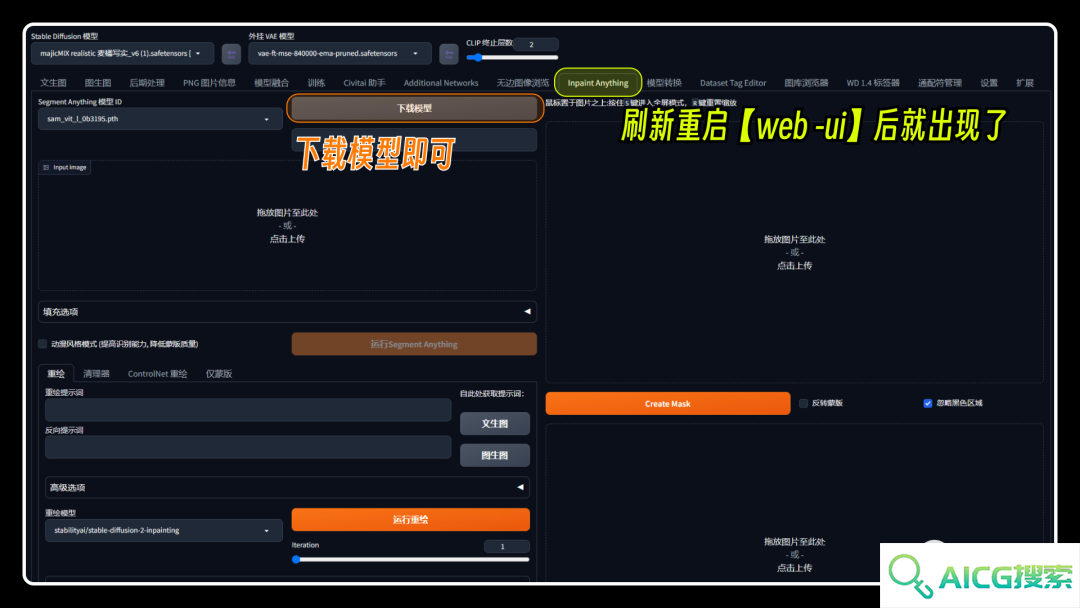Open the Segment Anything model ID dropdown
This screenshot has height=608, width=1080.
coord(160,118)
